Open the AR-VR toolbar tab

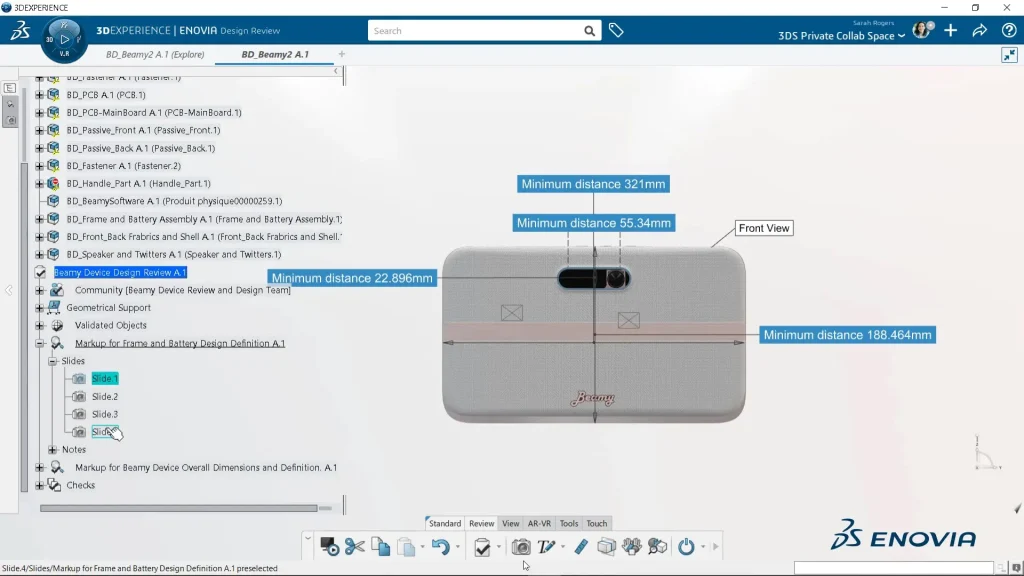[x=539, y=523]
